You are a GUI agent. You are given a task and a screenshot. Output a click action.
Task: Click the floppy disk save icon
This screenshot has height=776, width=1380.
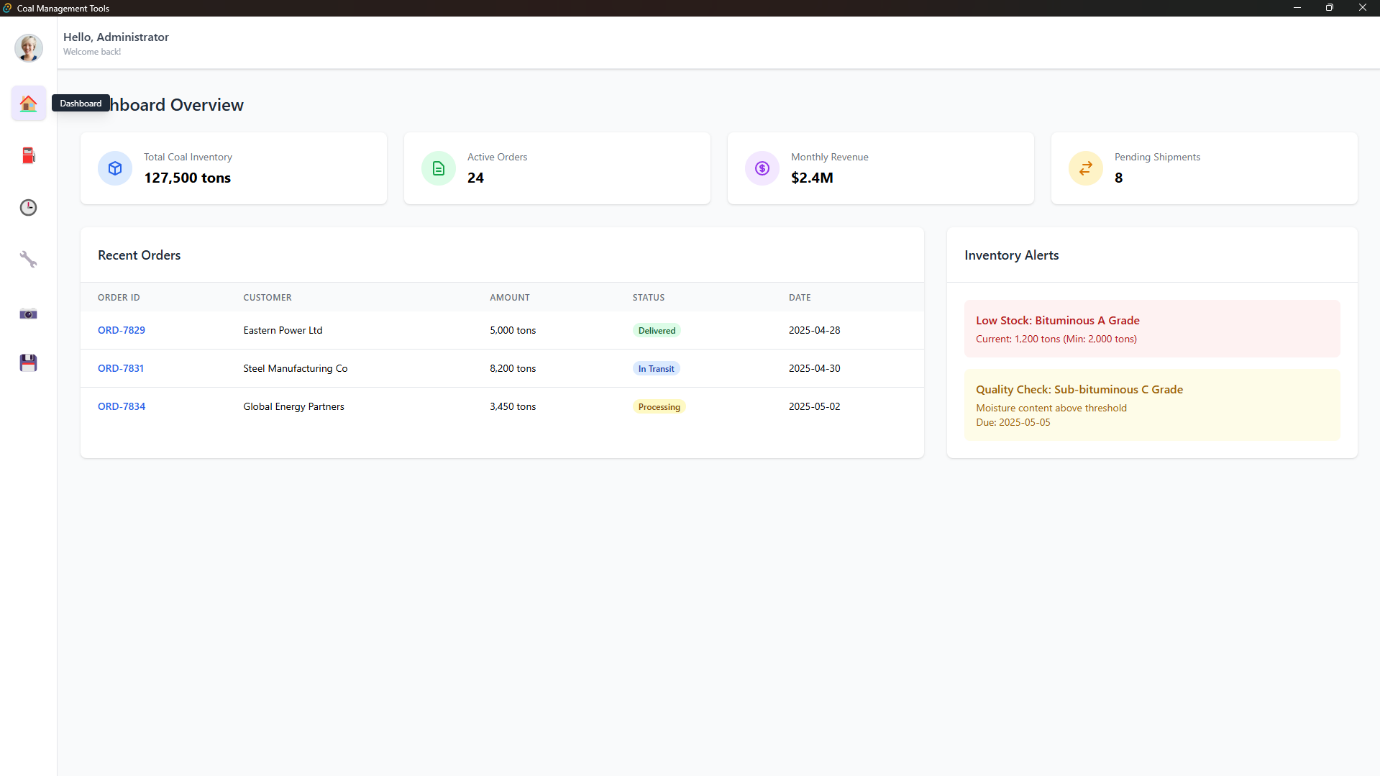28,363
